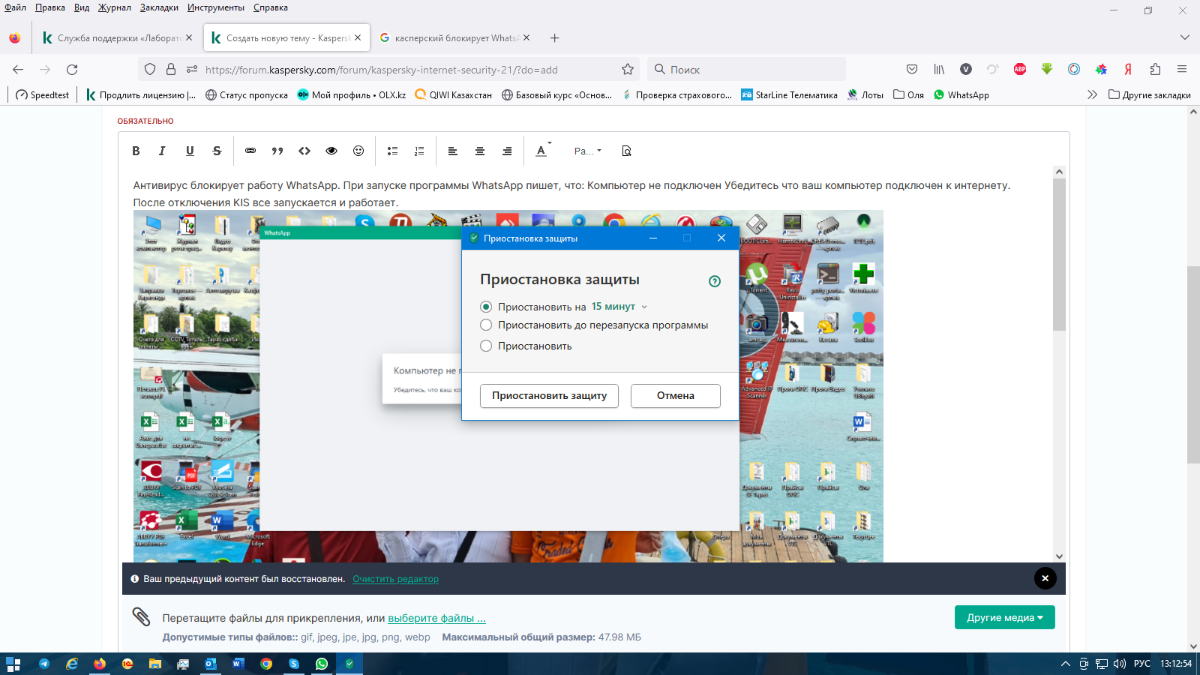The width and height of the screenshot is (1200, 675).
Task: Insert a code block with the brackets icon
Action: (304, 151)
